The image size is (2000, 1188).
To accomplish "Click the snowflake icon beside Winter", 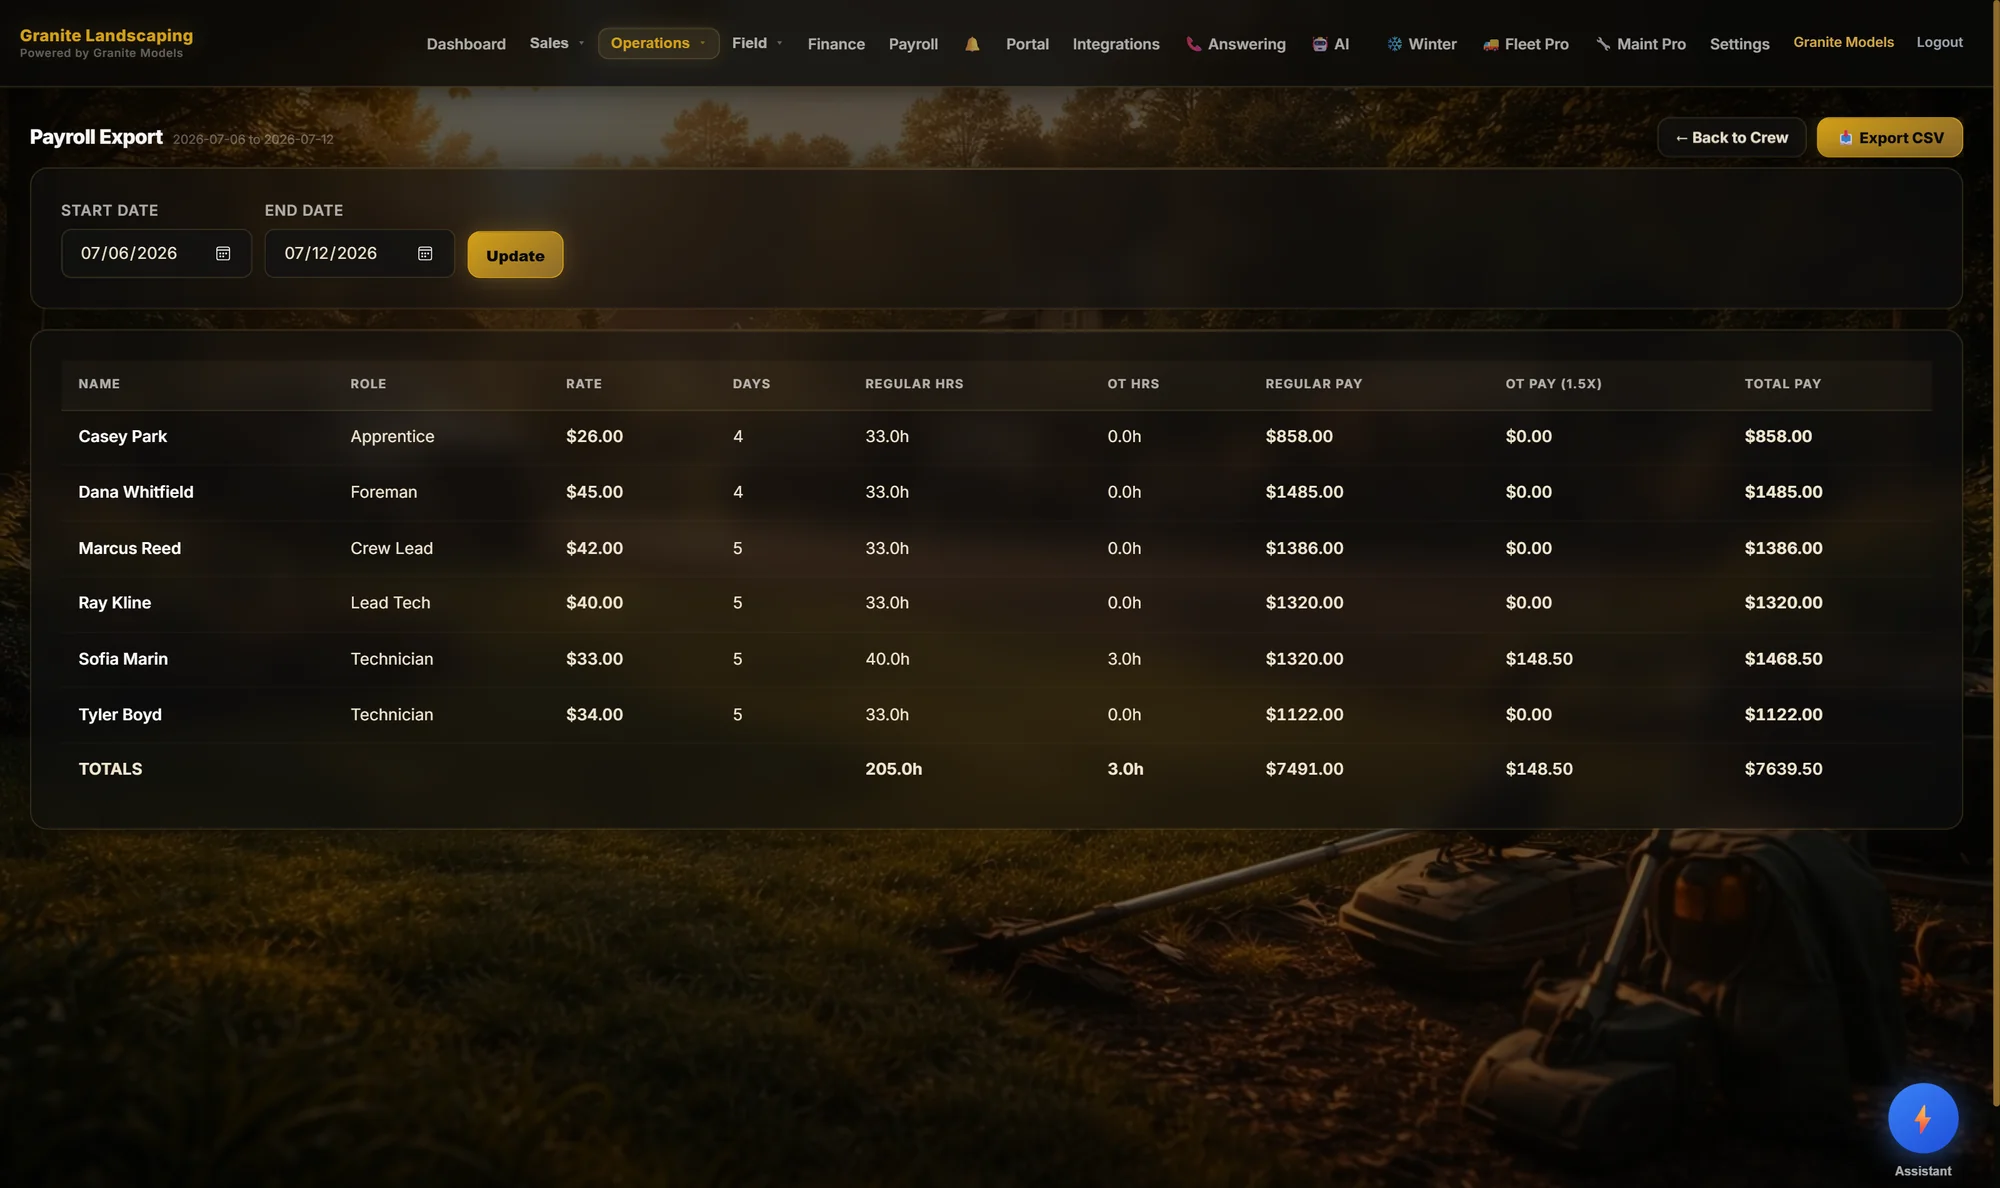I will pyautogui.click(x=1394, y=44).
